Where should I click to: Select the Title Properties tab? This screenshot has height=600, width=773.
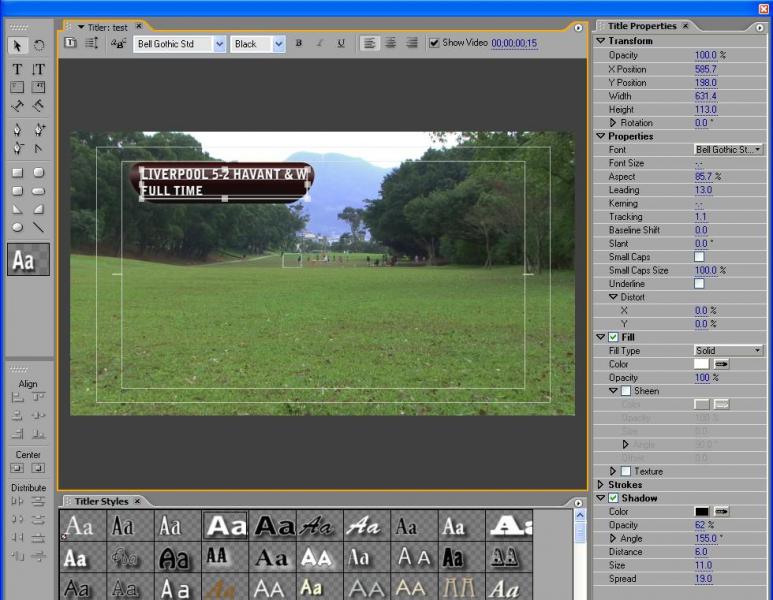click(641, 26)
